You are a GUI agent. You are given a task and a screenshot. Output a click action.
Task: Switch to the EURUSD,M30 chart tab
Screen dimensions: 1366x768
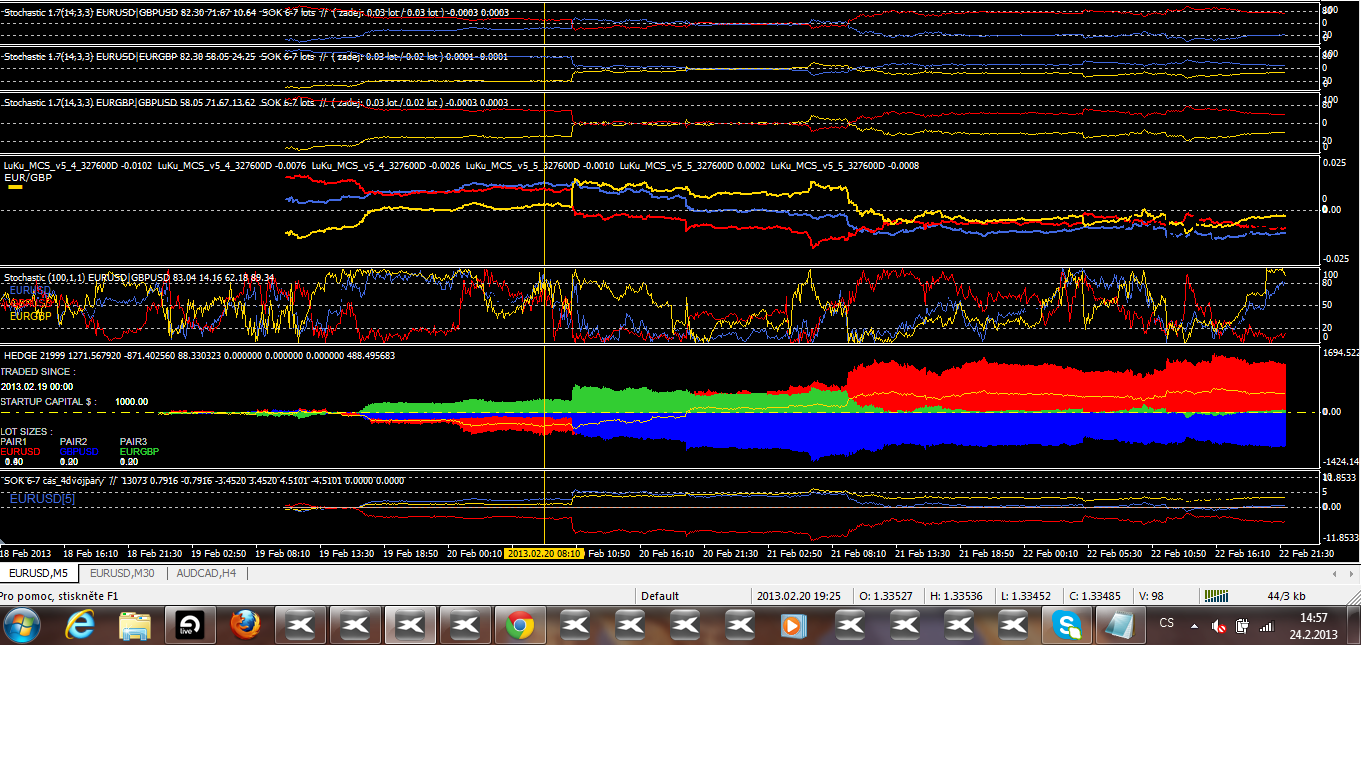[122, 573]
